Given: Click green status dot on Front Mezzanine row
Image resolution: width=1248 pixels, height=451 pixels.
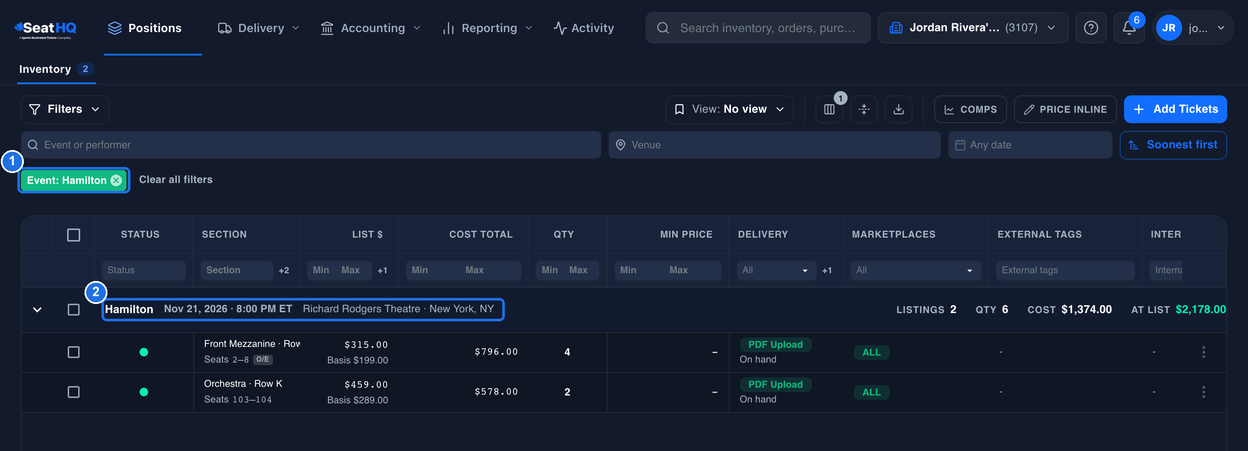Looking at the screenshot, I should [144, 352].
